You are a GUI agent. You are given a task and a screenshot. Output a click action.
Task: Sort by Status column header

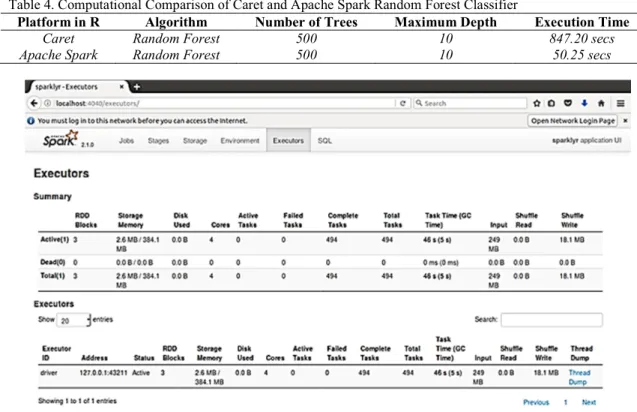(144, 358)
